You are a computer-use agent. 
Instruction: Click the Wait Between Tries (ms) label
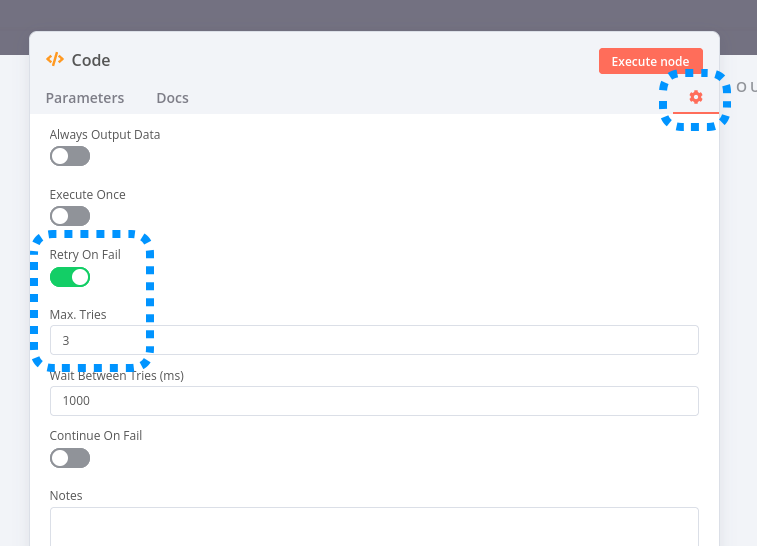point(117,376)
